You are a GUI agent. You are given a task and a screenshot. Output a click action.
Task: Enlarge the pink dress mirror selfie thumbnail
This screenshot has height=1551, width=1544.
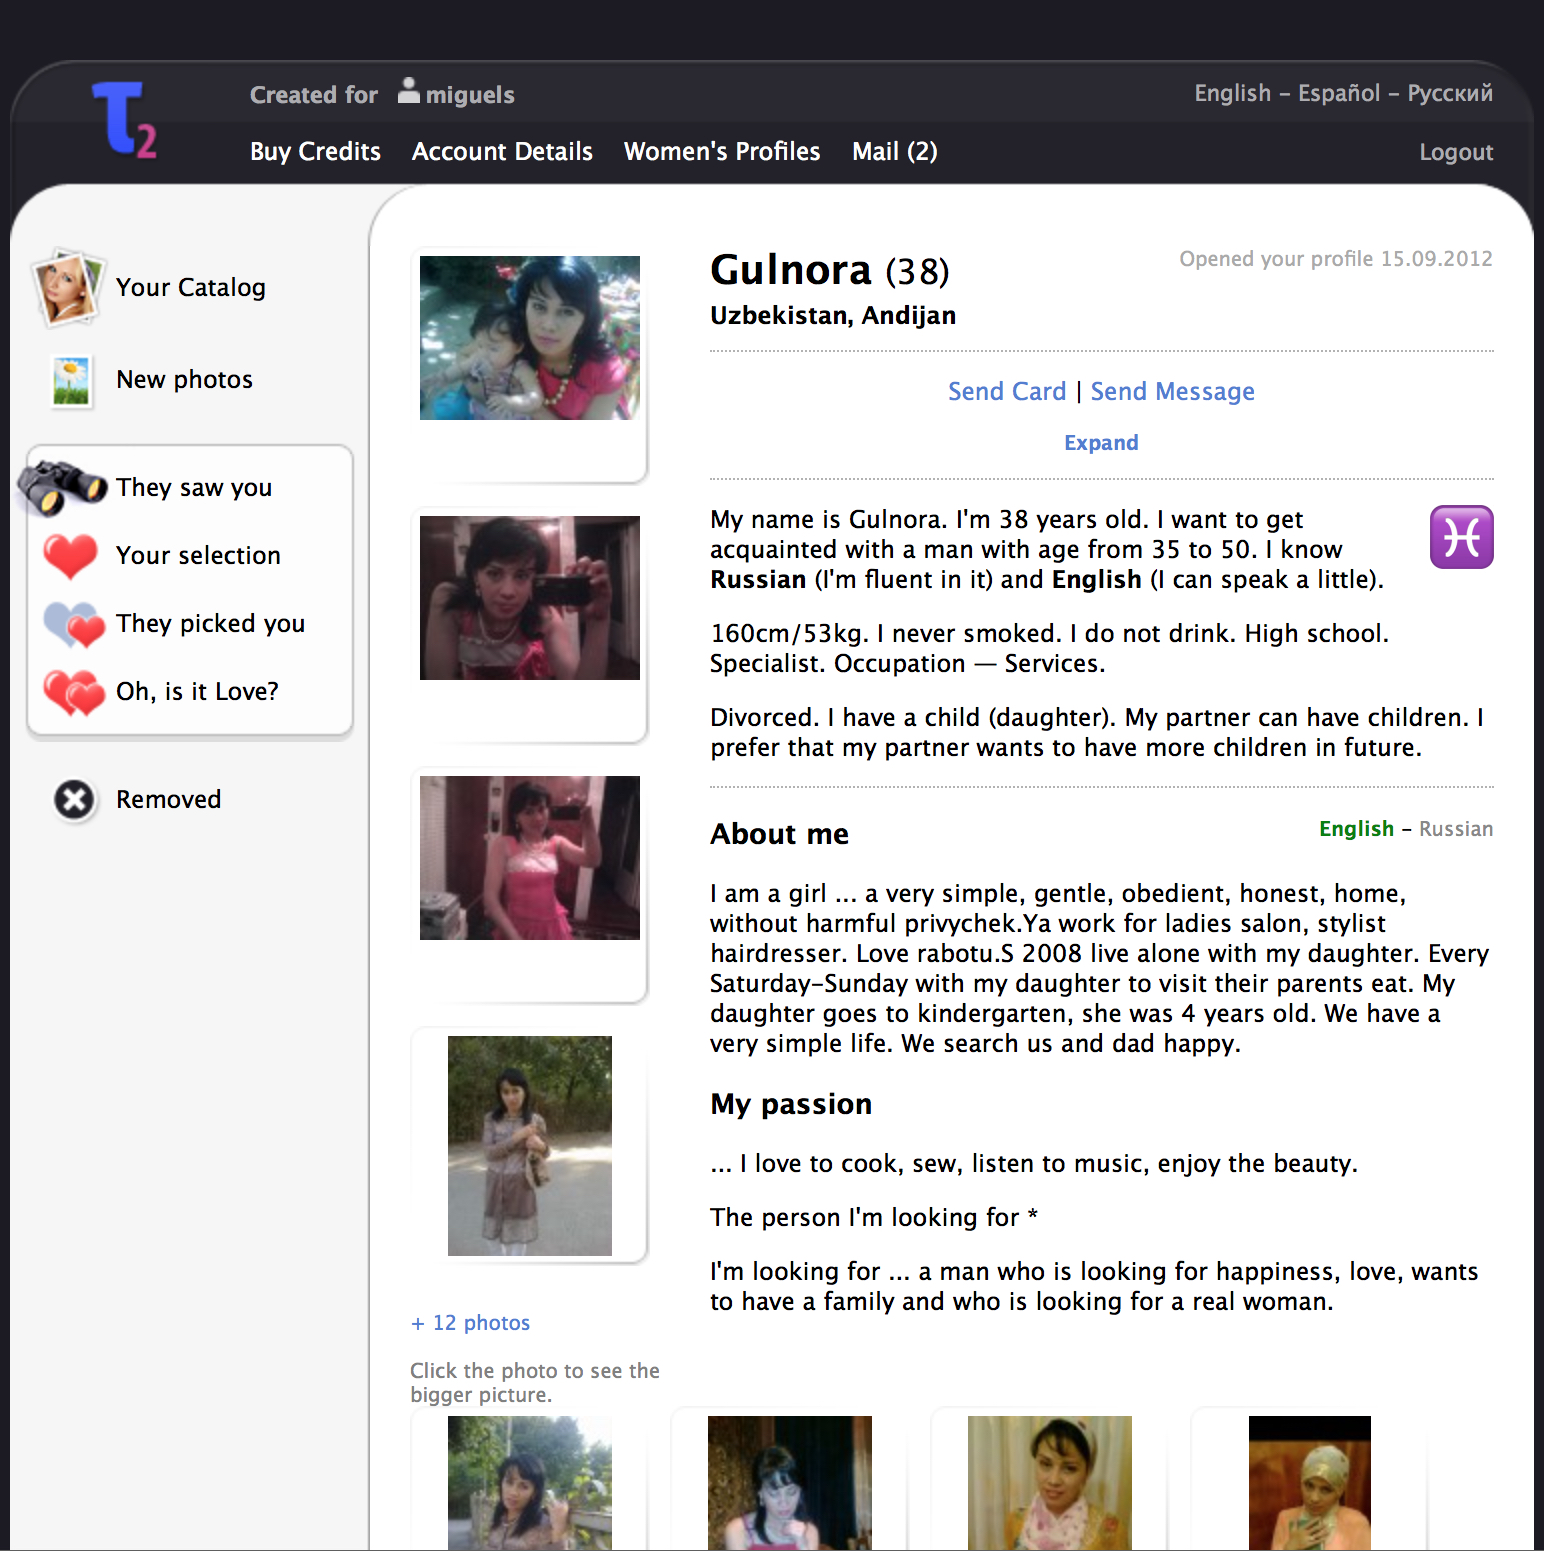[529, 858]
